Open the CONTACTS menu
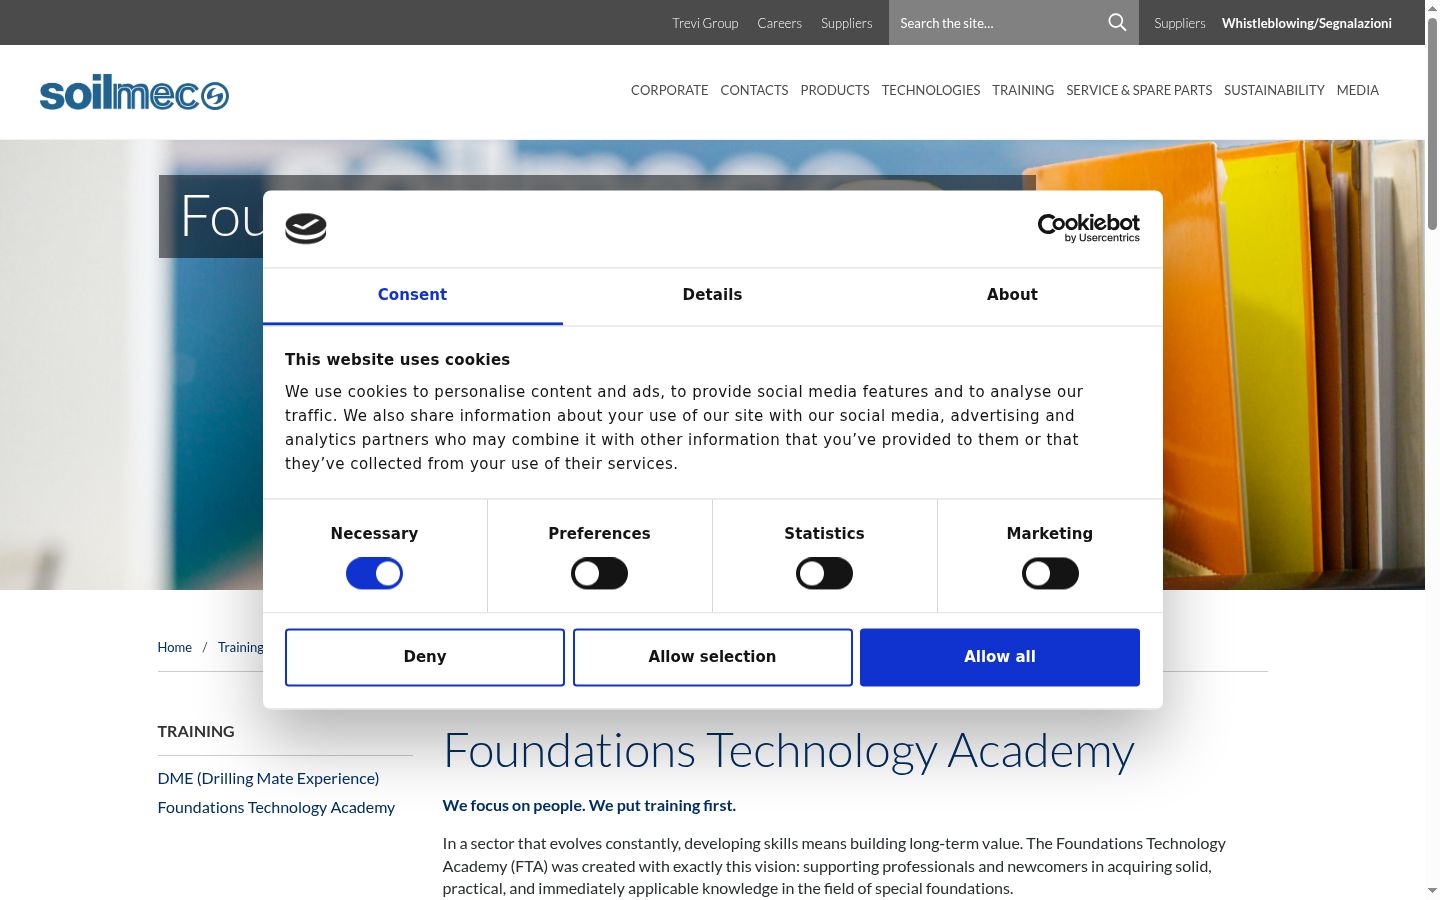 [x=754, y=90]
